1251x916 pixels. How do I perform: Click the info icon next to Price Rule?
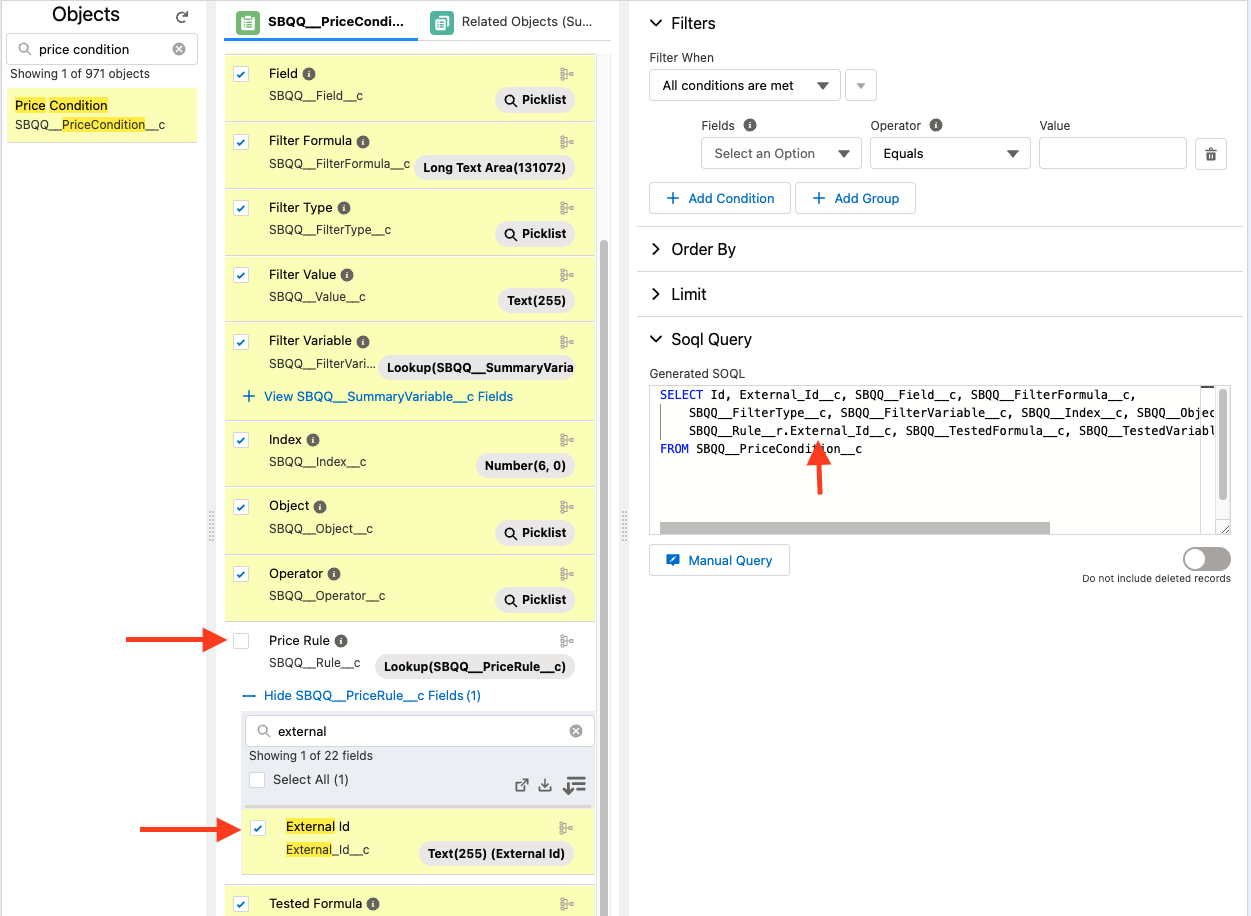coord(341,641)
